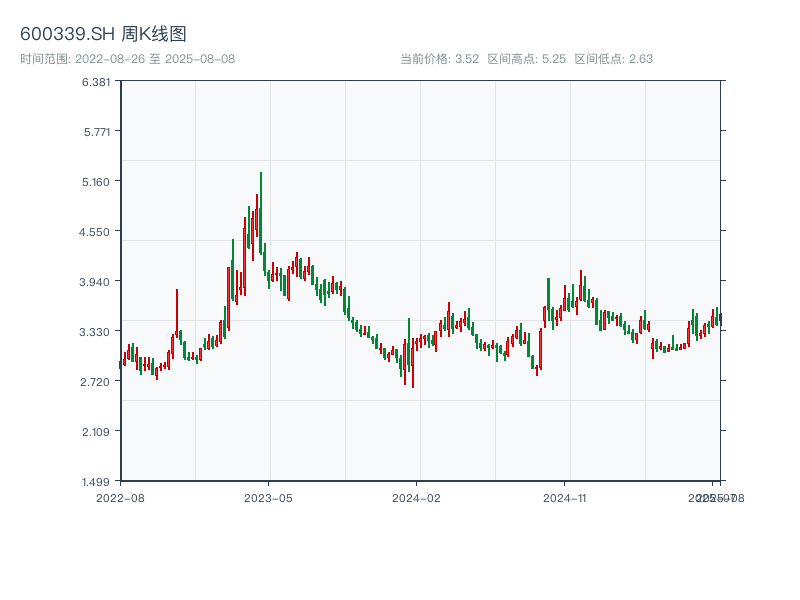
Task: Click the y-axis value 5.160
Action: 96,182
